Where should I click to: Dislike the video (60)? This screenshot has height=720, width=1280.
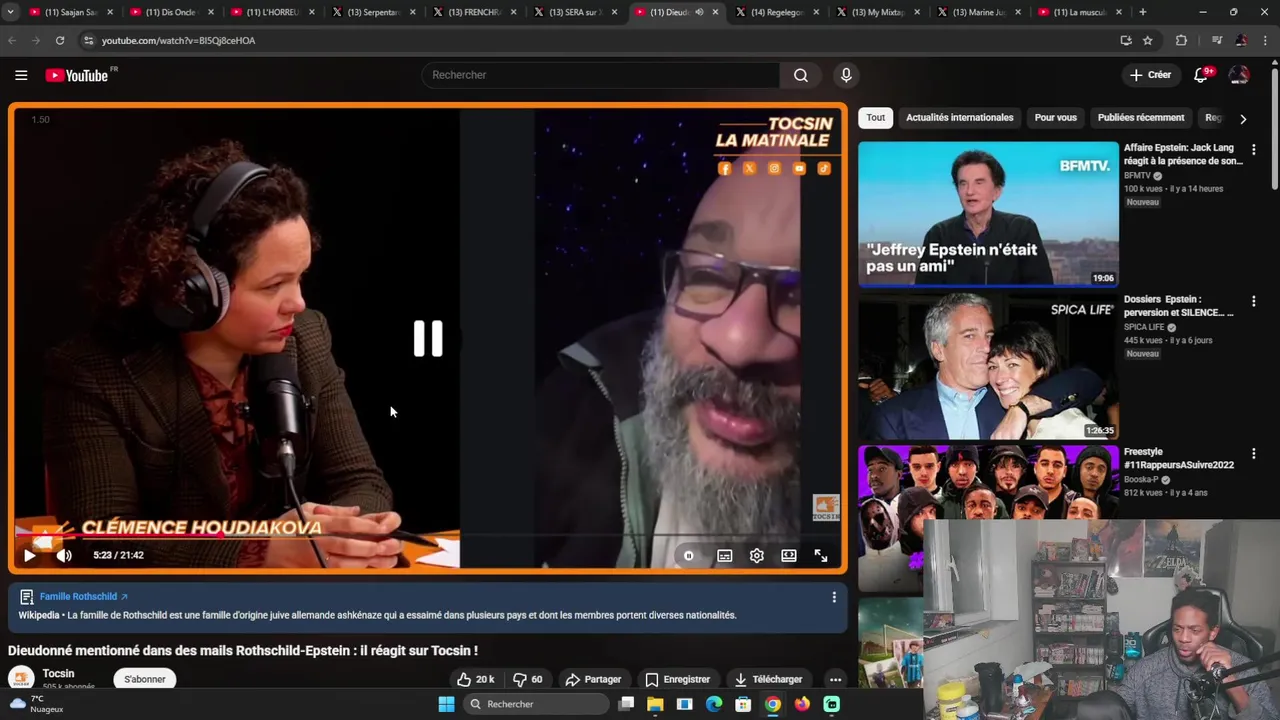(x=528, y=679)
